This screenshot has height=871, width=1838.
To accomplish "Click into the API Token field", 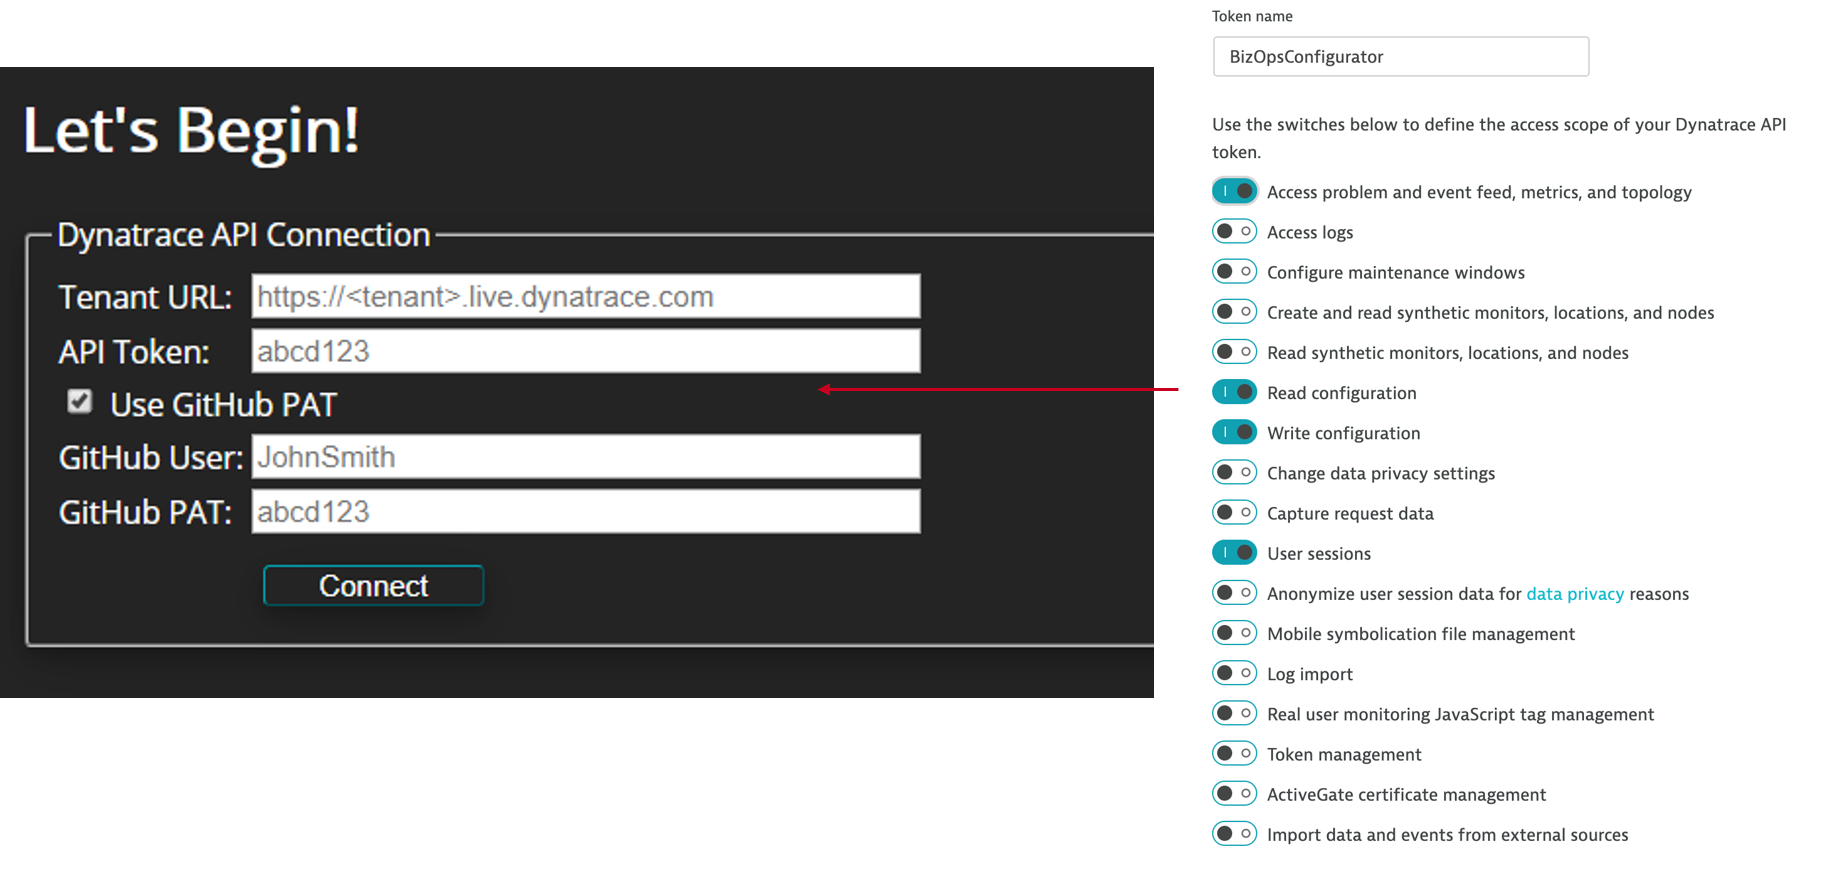I will click(586, 351).
